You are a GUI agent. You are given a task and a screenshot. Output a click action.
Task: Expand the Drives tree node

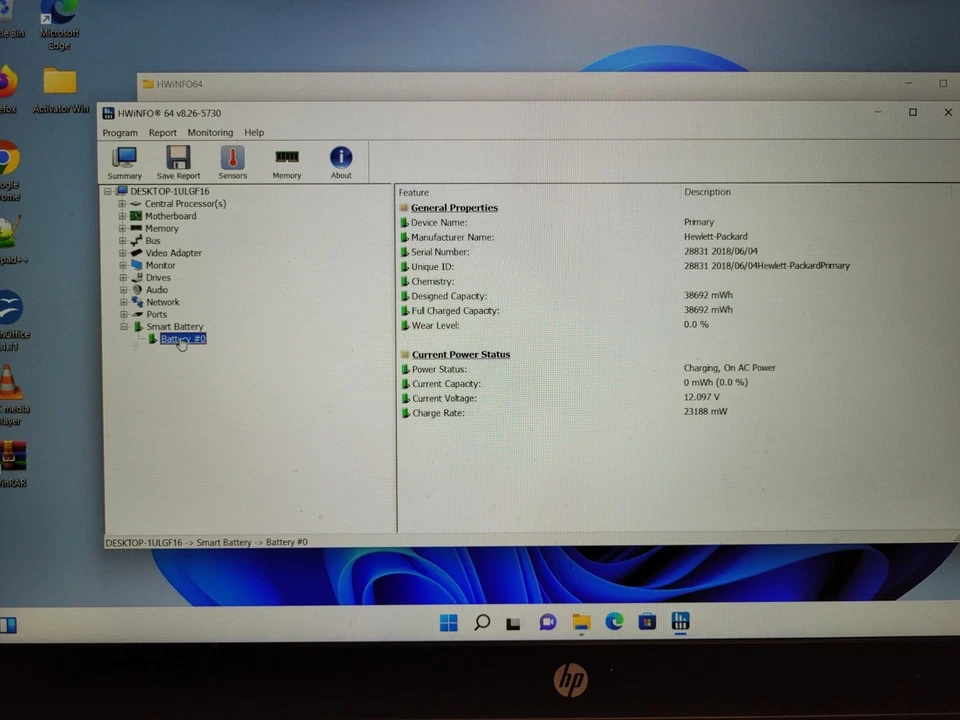click(x=123, y=277)
